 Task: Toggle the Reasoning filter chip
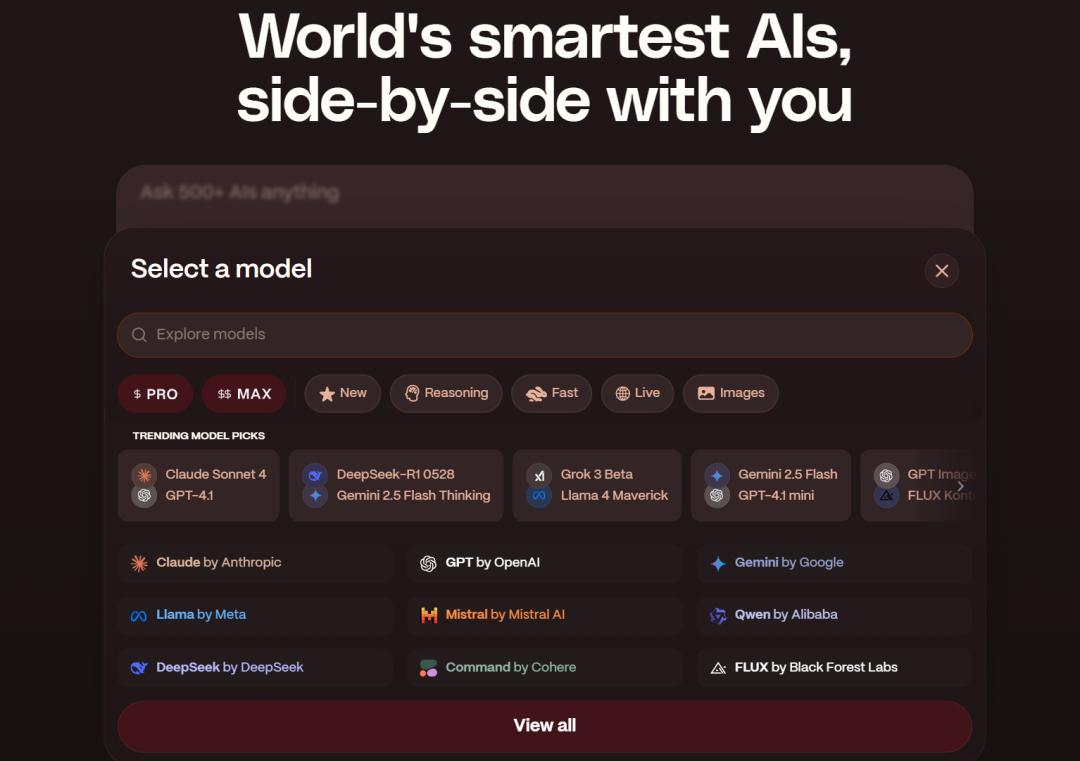446,393
